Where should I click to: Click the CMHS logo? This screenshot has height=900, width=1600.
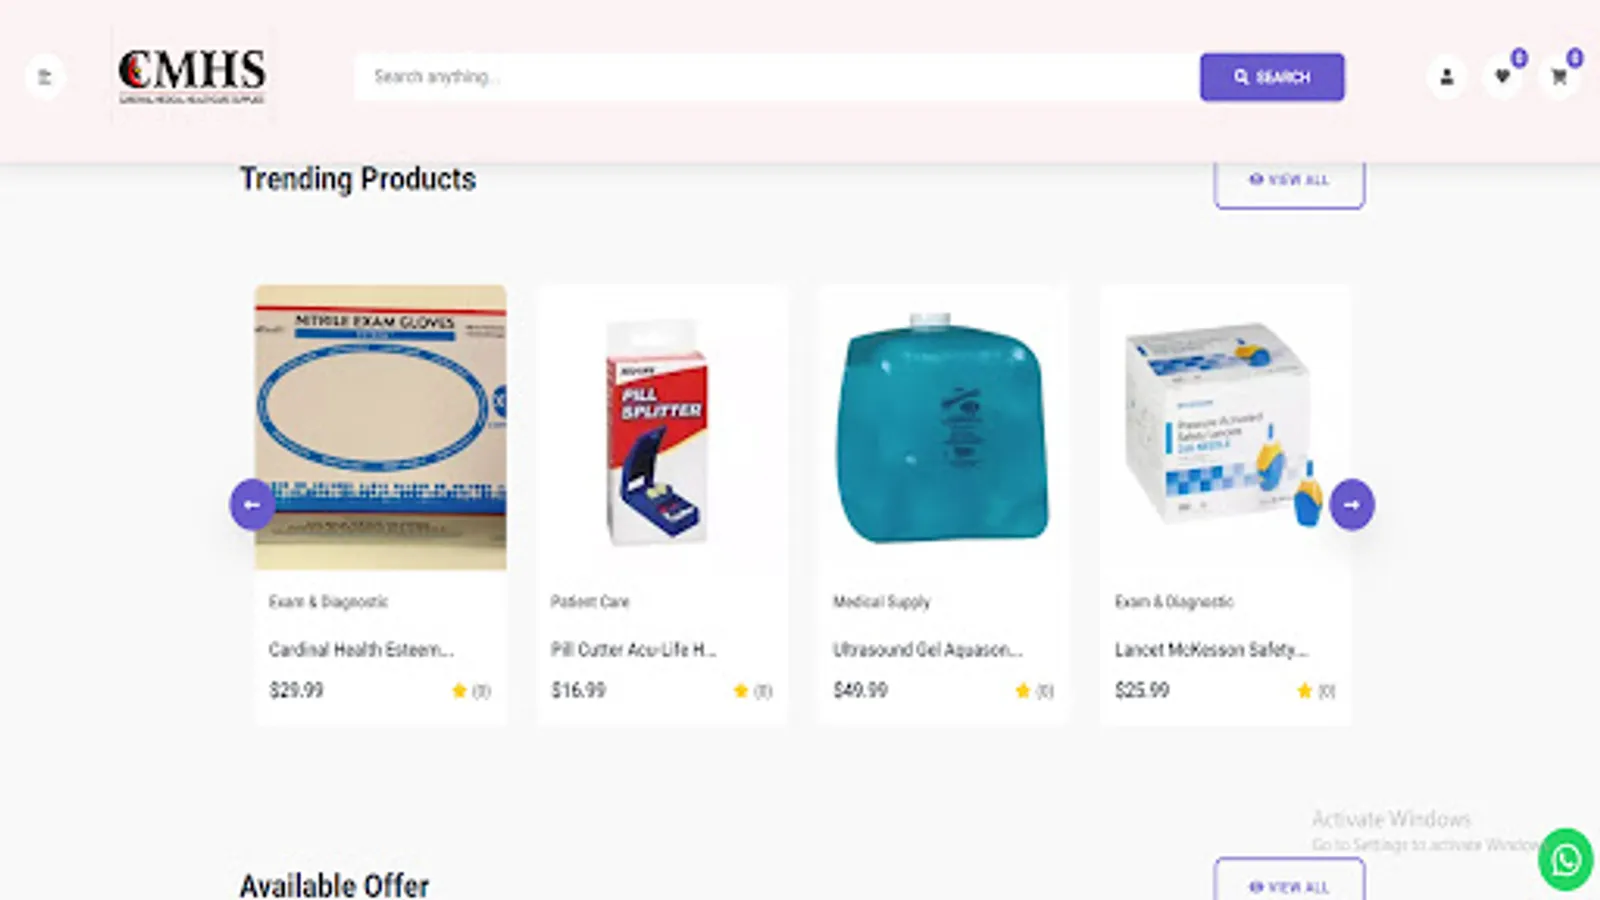coord(192,76)
